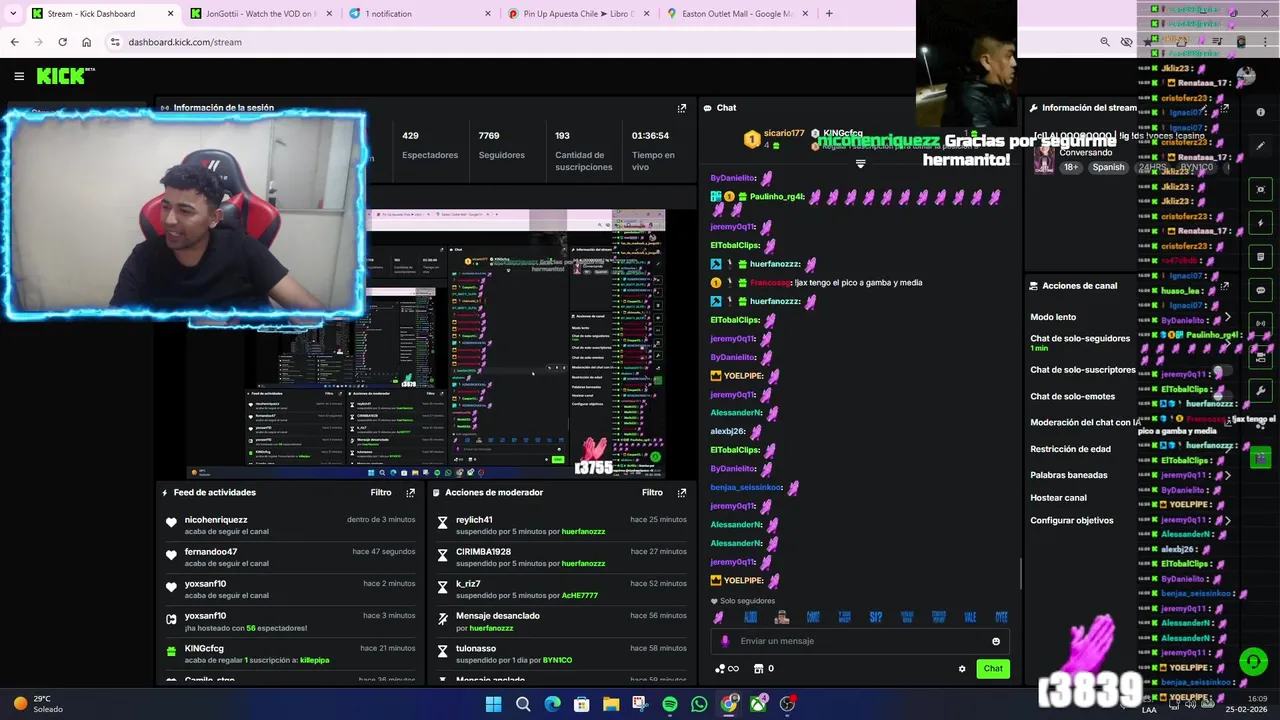Click the COMO? quick emote
The height and width of the screenshot is (720, 1280).
tap(813, 617)
